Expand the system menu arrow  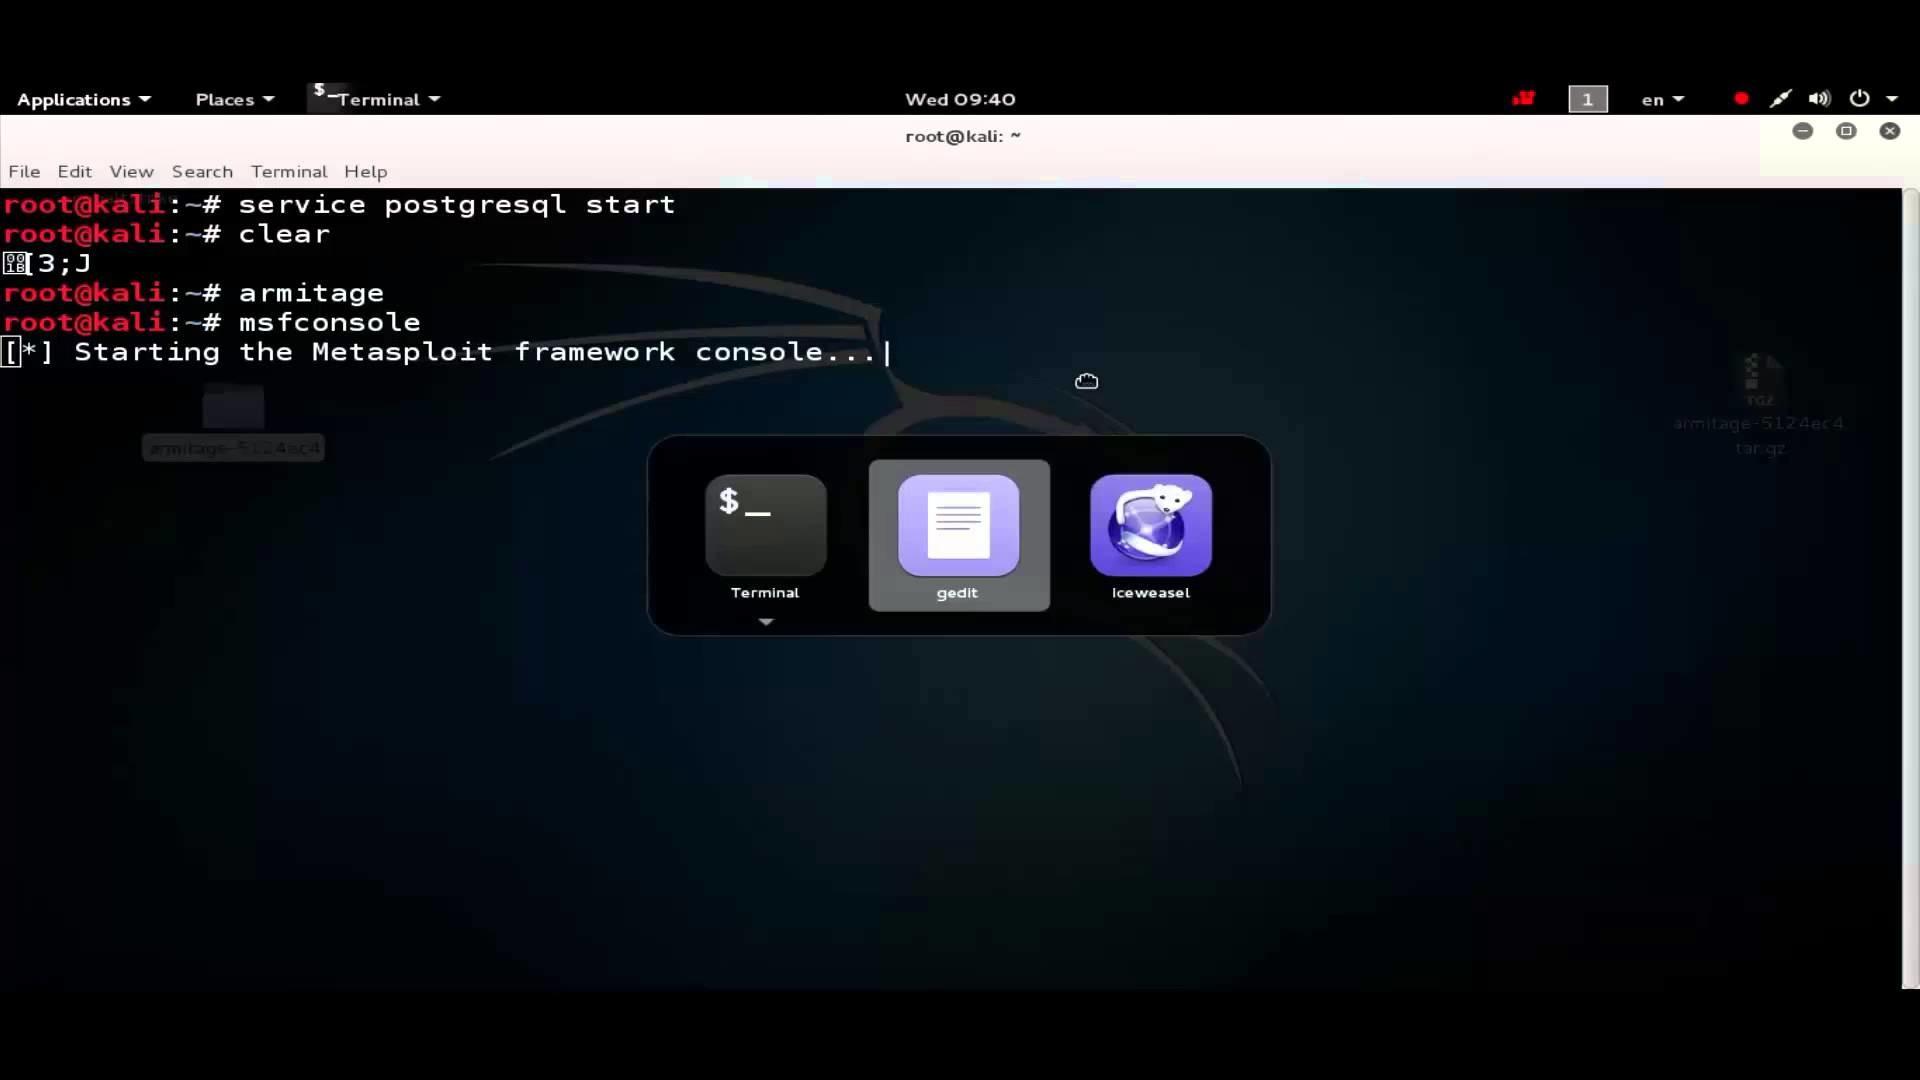(x=1892, y=99)
